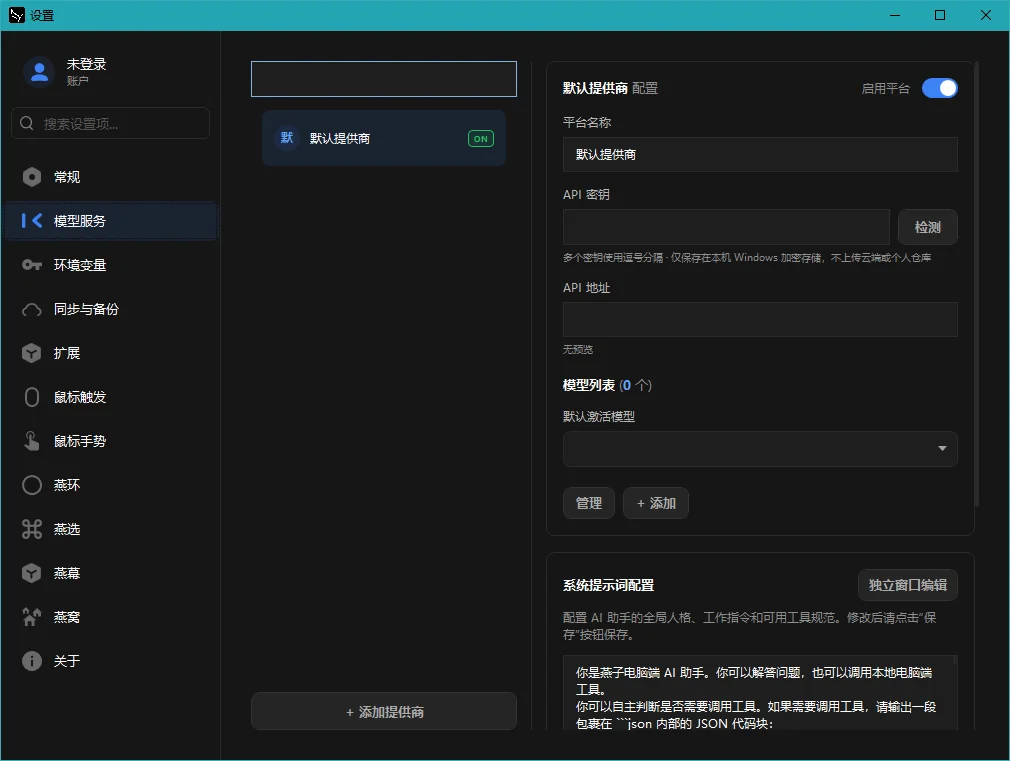This screenshot has height=761, width=1010.
Task: Click the 扩展 cube icon
Action: pyautogui.click(x=32, y=353)
